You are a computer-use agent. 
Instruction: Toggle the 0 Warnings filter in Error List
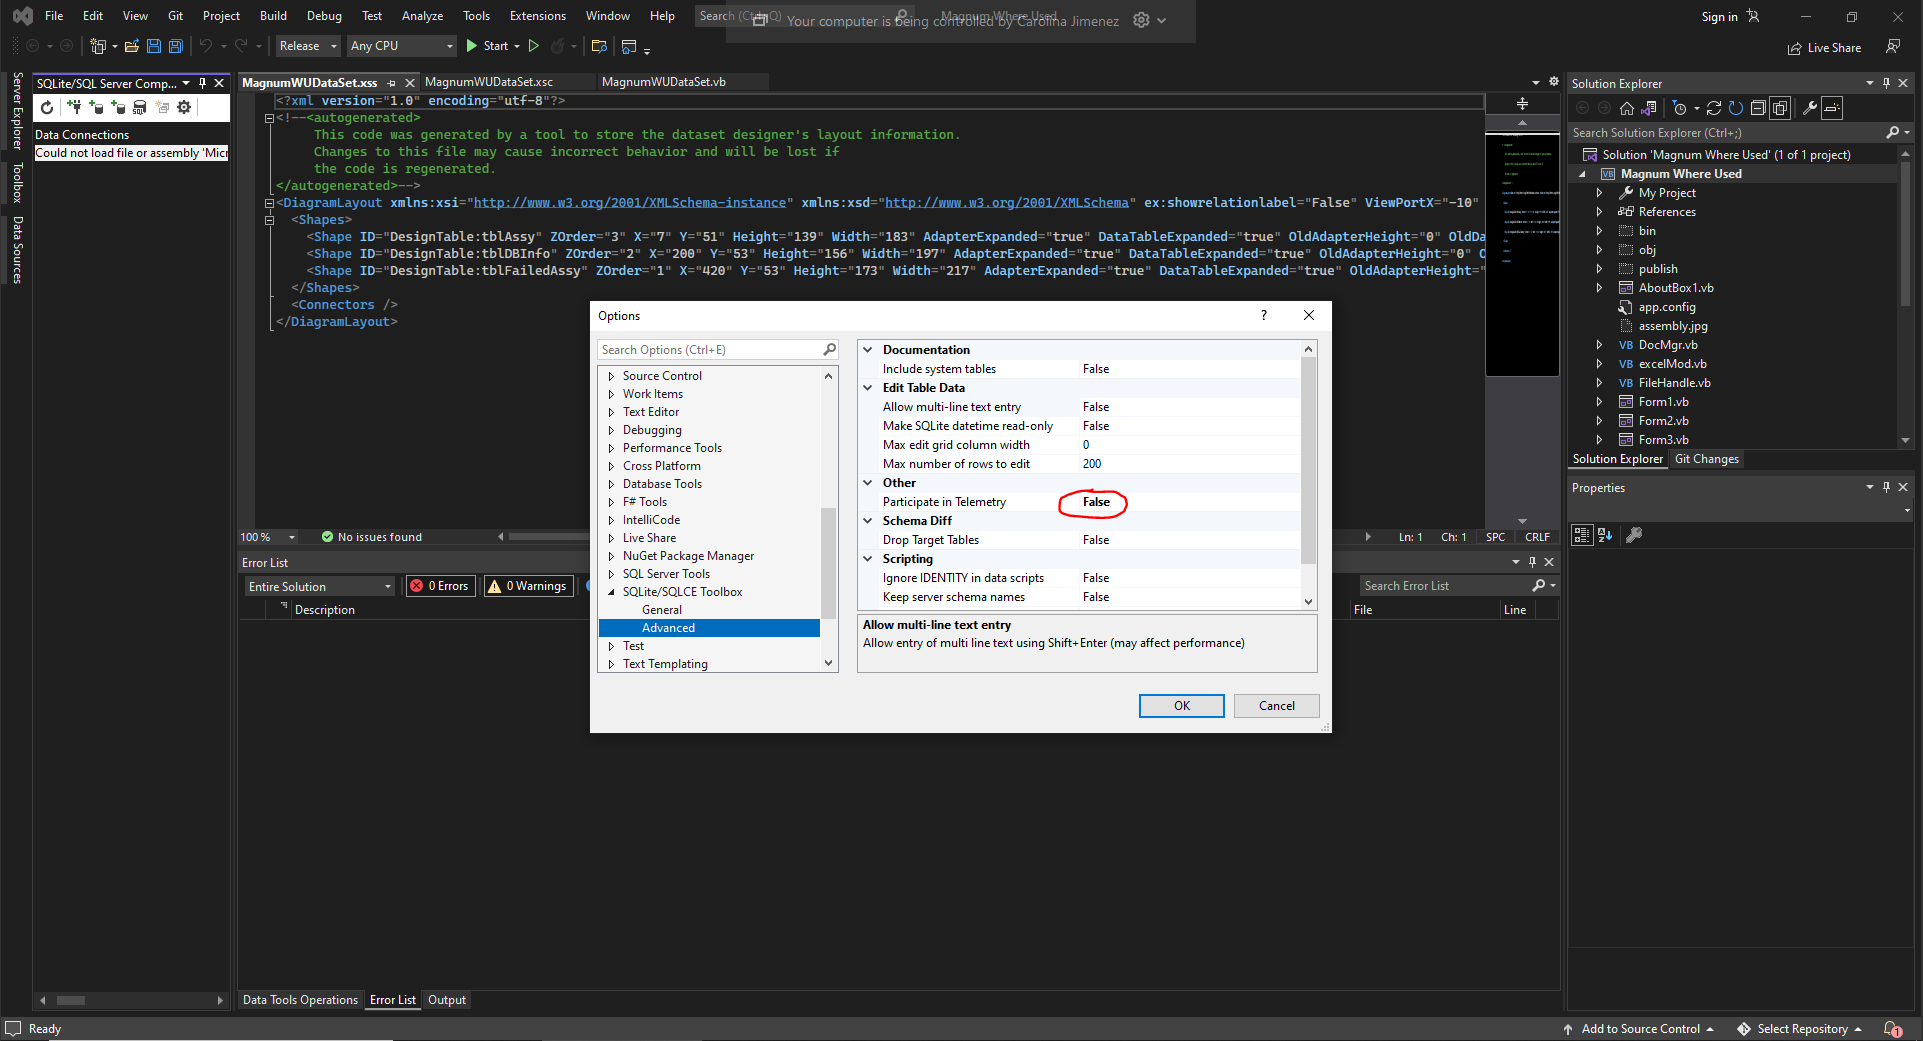528,585
